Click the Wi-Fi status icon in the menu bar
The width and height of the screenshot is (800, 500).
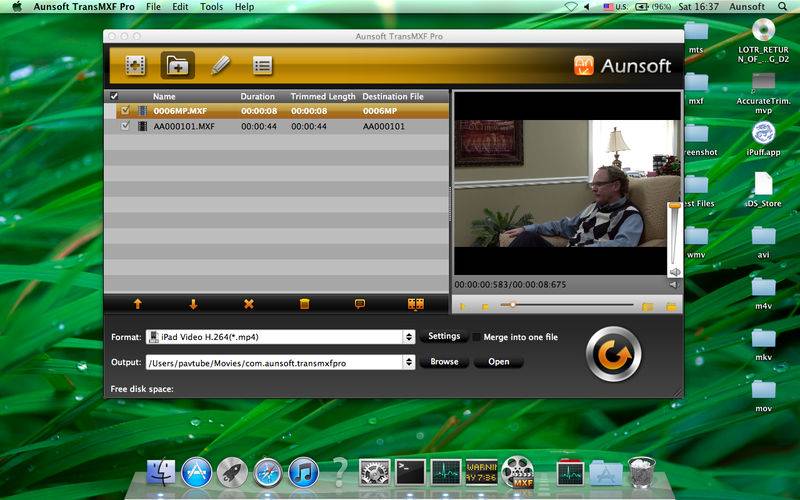coord(571,7)
